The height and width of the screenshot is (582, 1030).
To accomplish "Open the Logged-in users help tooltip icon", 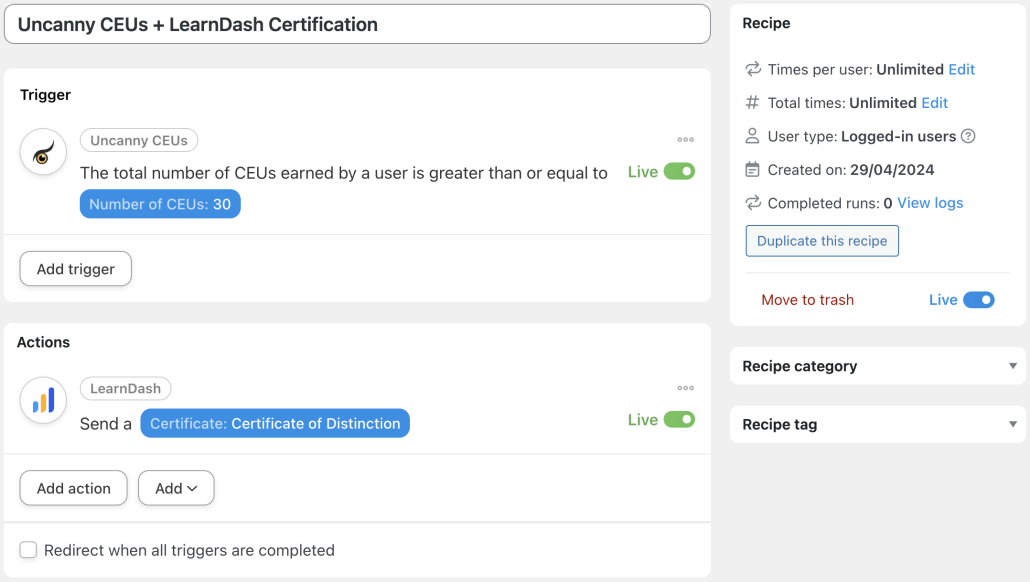I will point(967,136).
